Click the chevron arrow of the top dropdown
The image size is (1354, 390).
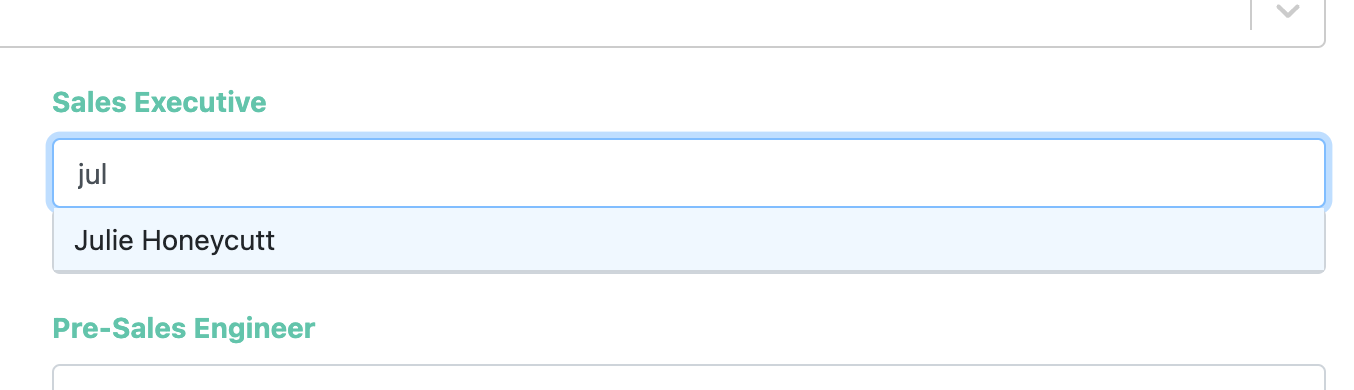pos(1288,12)
